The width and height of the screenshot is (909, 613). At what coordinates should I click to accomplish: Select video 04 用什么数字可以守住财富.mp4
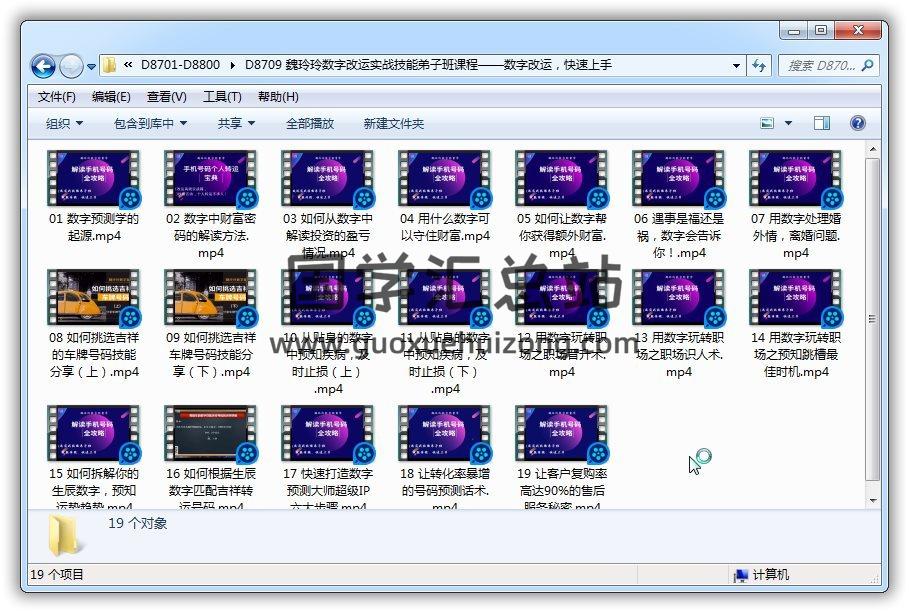445,197
